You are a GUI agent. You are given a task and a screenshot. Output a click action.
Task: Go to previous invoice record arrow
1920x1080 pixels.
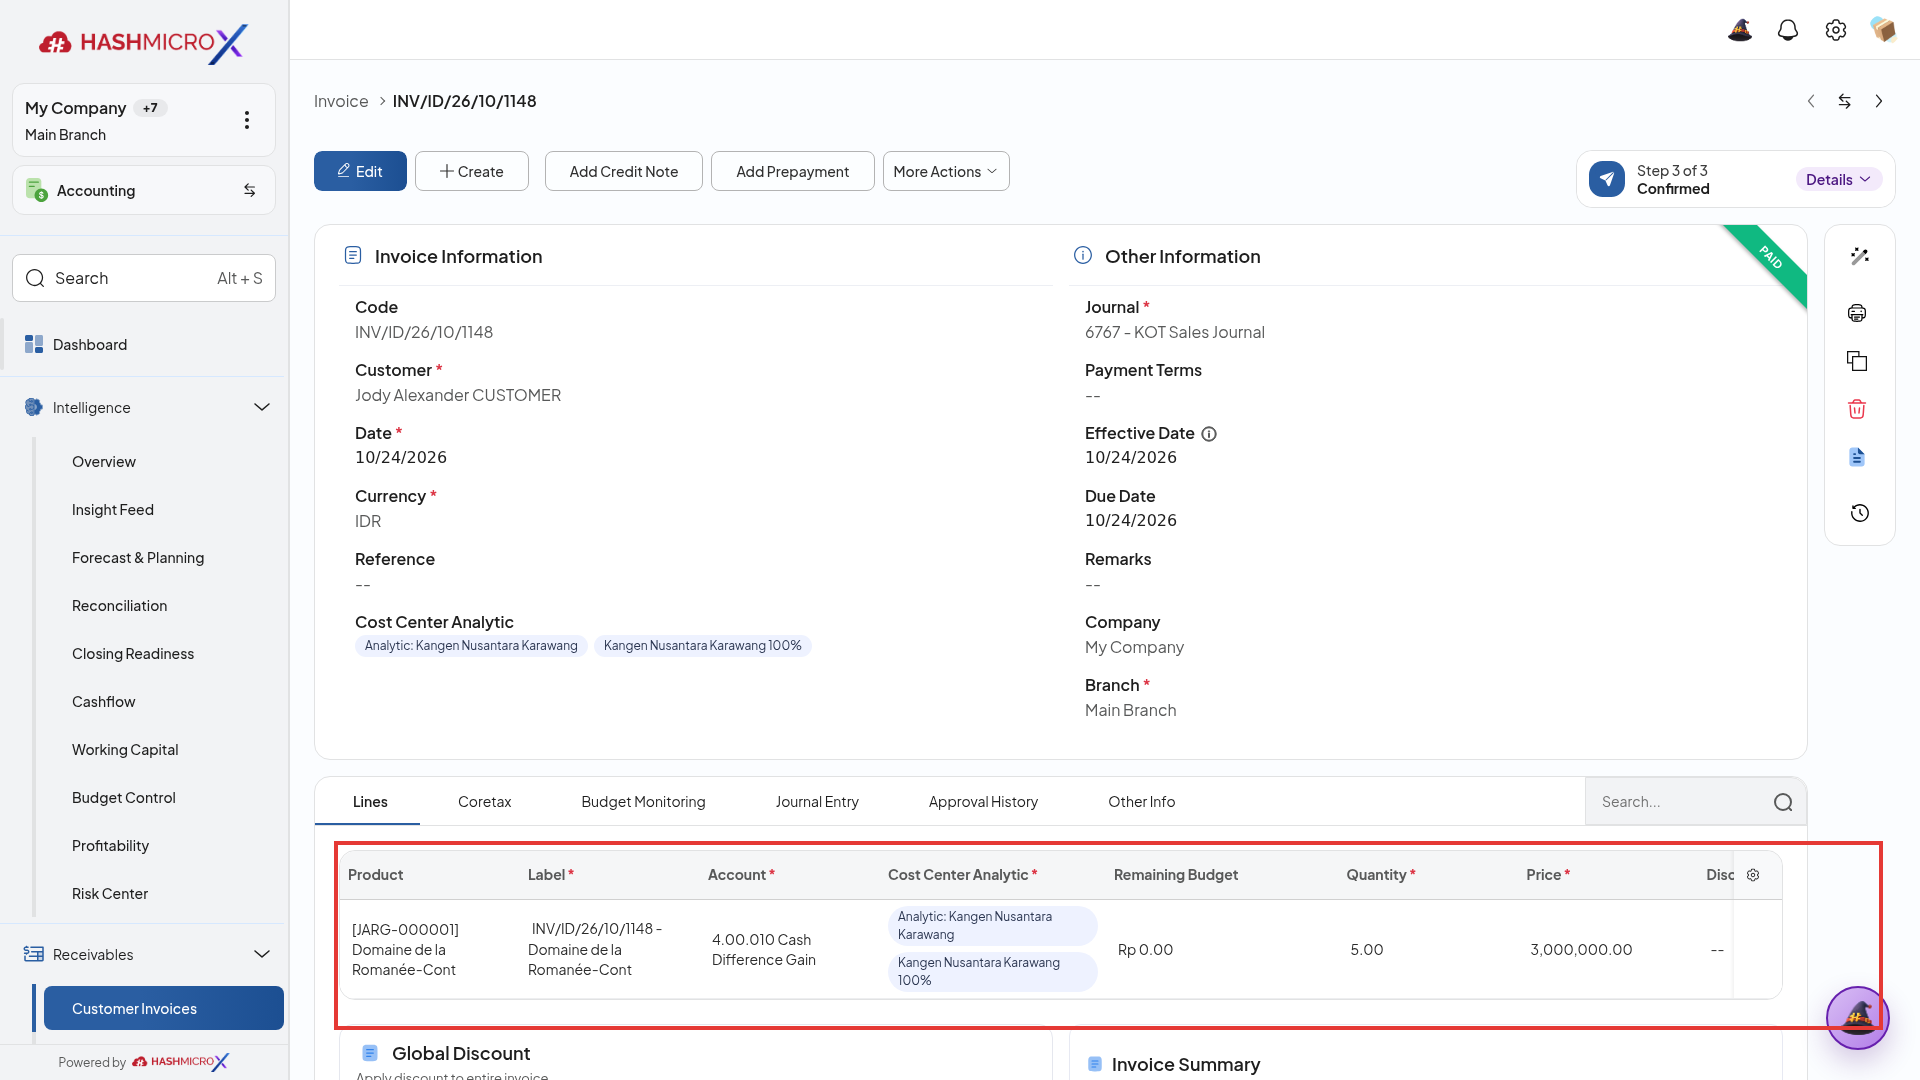point(1811,101)
